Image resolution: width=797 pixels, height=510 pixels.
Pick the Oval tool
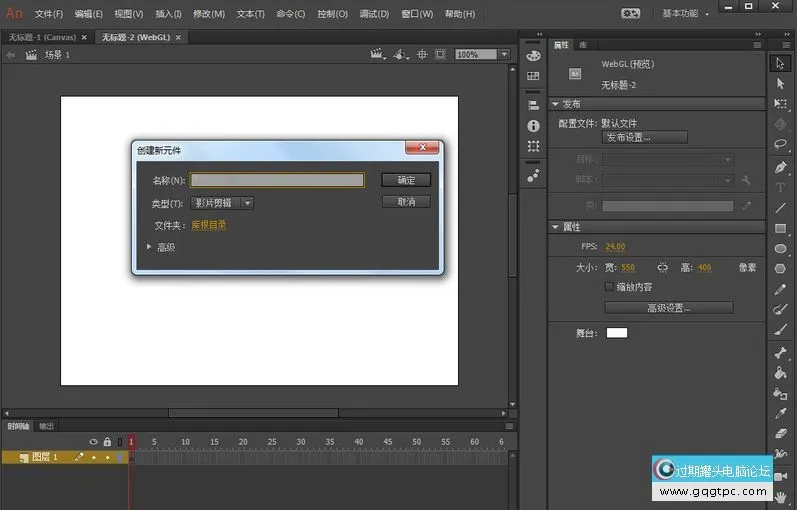pyautogui.click(x=781, y=249)
